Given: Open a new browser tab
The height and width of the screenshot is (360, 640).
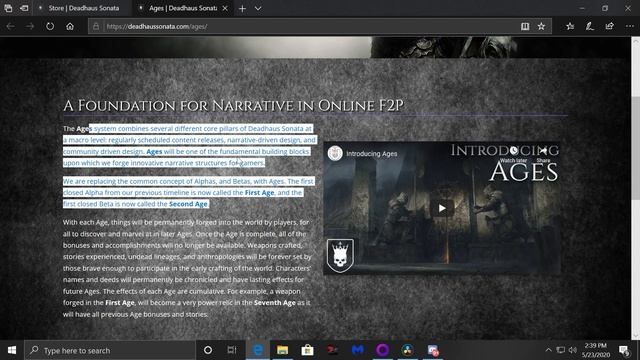Looking at the screenshot, I should pyautogui.click(x=242, y=8).
